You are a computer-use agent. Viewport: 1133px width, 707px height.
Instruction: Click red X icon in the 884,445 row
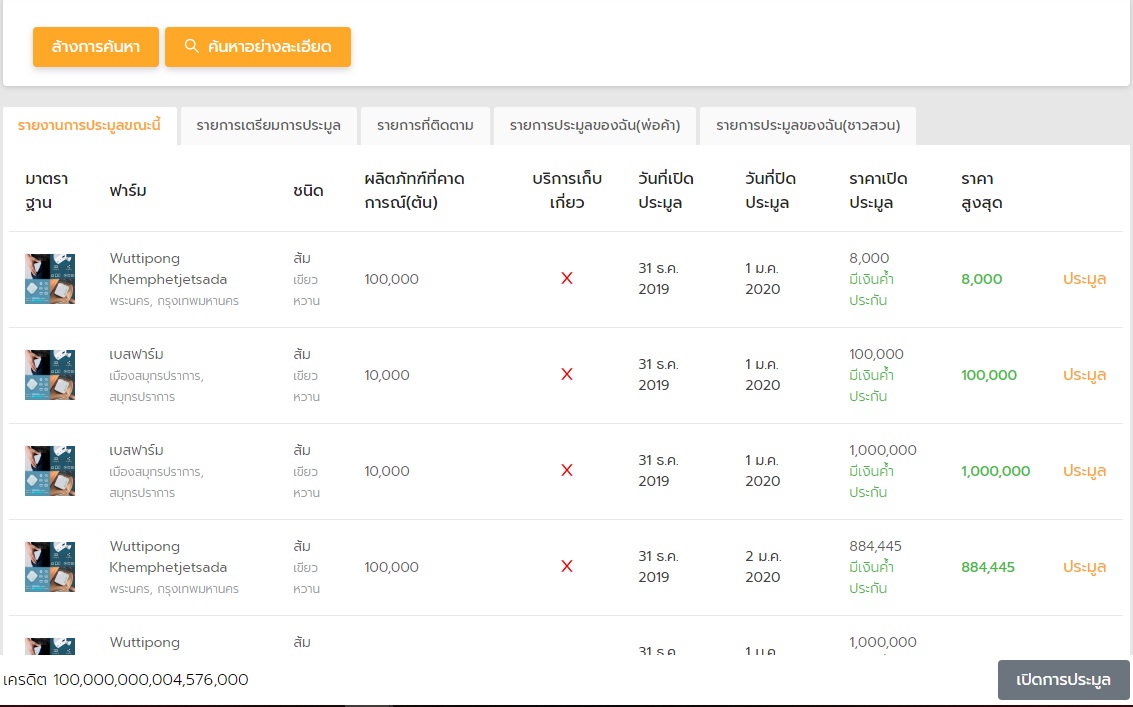pyautogui.click(x=567, y=567)
